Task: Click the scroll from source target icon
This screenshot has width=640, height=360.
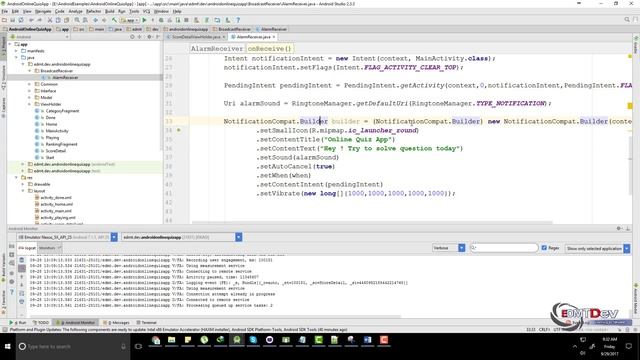Action: (132, 37)
